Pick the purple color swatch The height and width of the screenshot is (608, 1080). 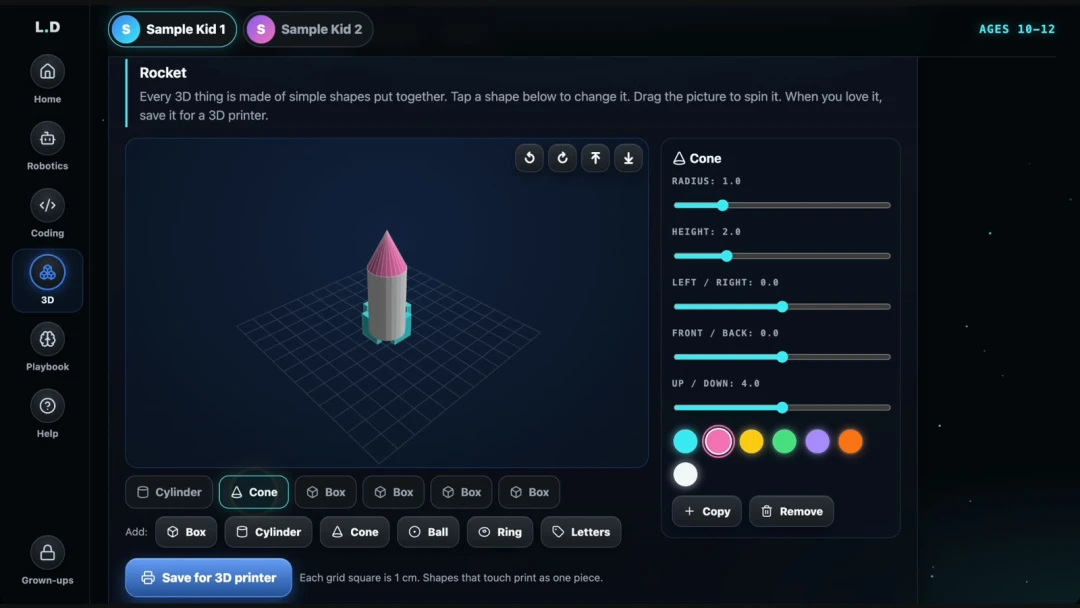point(818,441)
